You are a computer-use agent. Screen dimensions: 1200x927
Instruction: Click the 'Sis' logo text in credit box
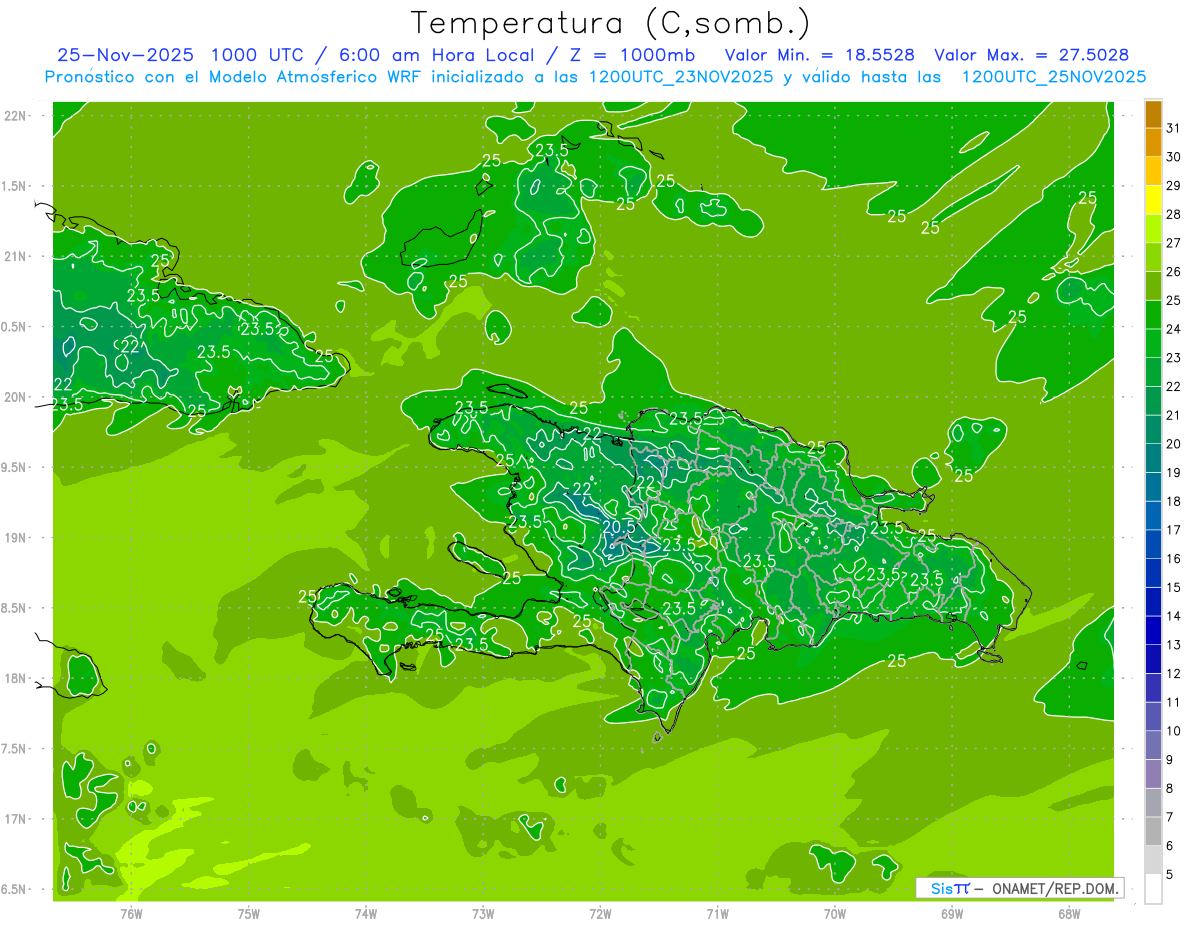tap(941, 888)
